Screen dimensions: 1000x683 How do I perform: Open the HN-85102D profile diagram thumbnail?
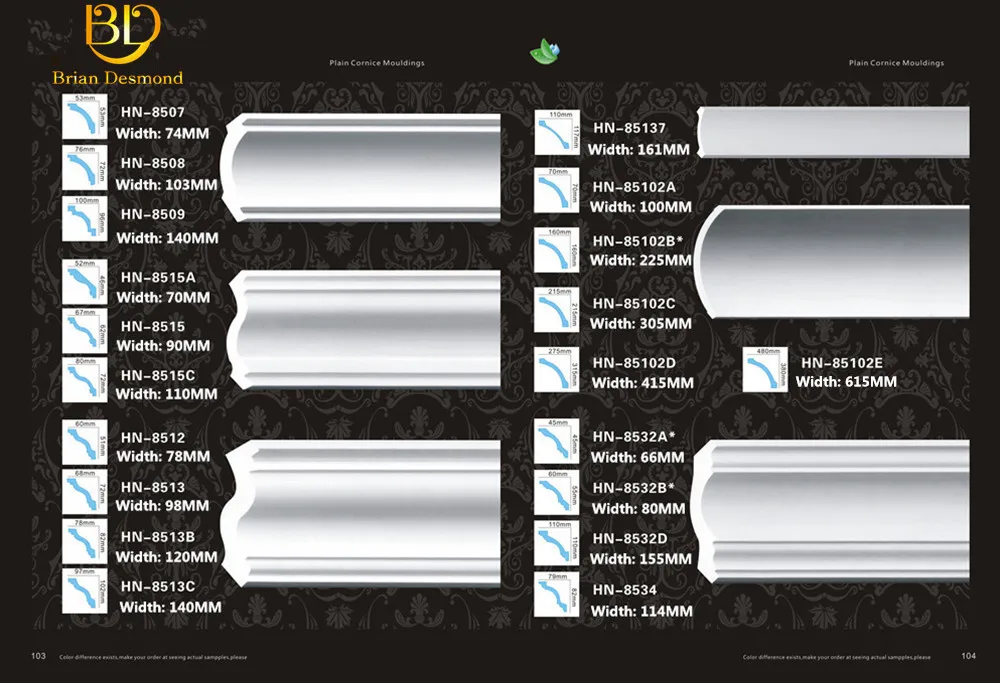coord(557,370)
